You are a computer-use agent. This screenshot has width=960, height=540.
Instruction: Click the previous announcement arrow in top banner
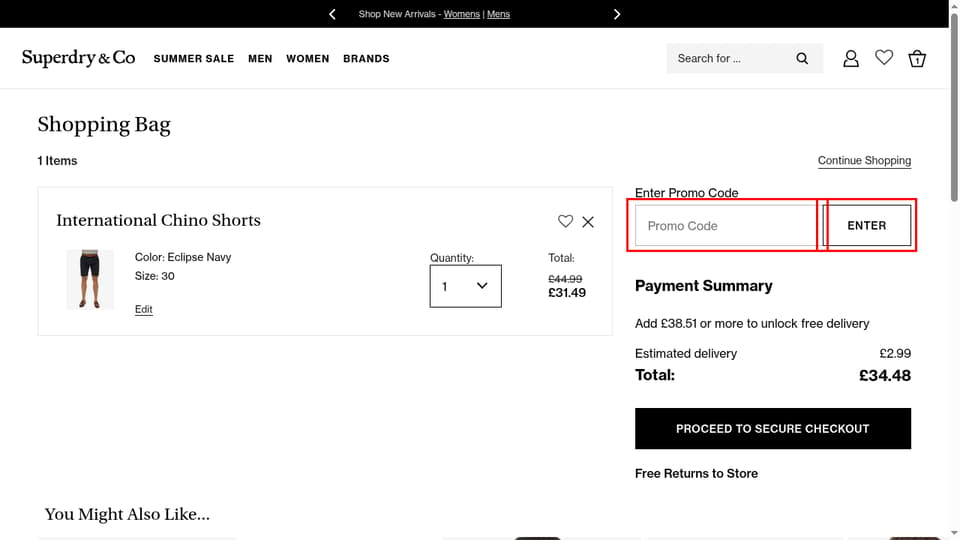pos(332,14)
